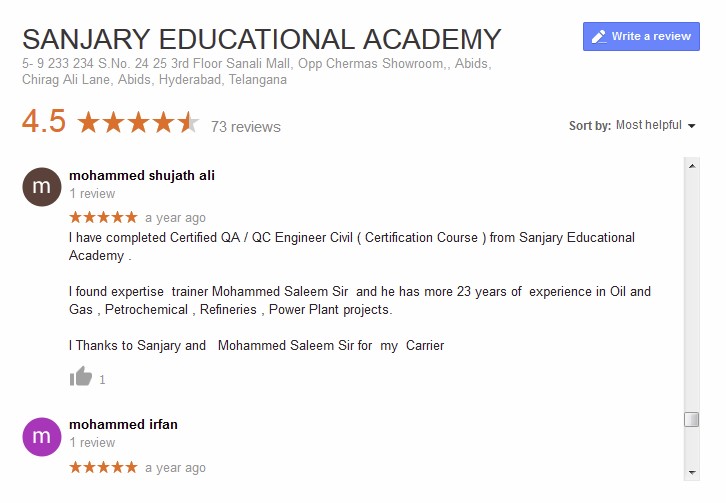Open mohammed shujath ali's profile name
The image size is (726, 503).
pyautogui.click(x=142, y=175)
